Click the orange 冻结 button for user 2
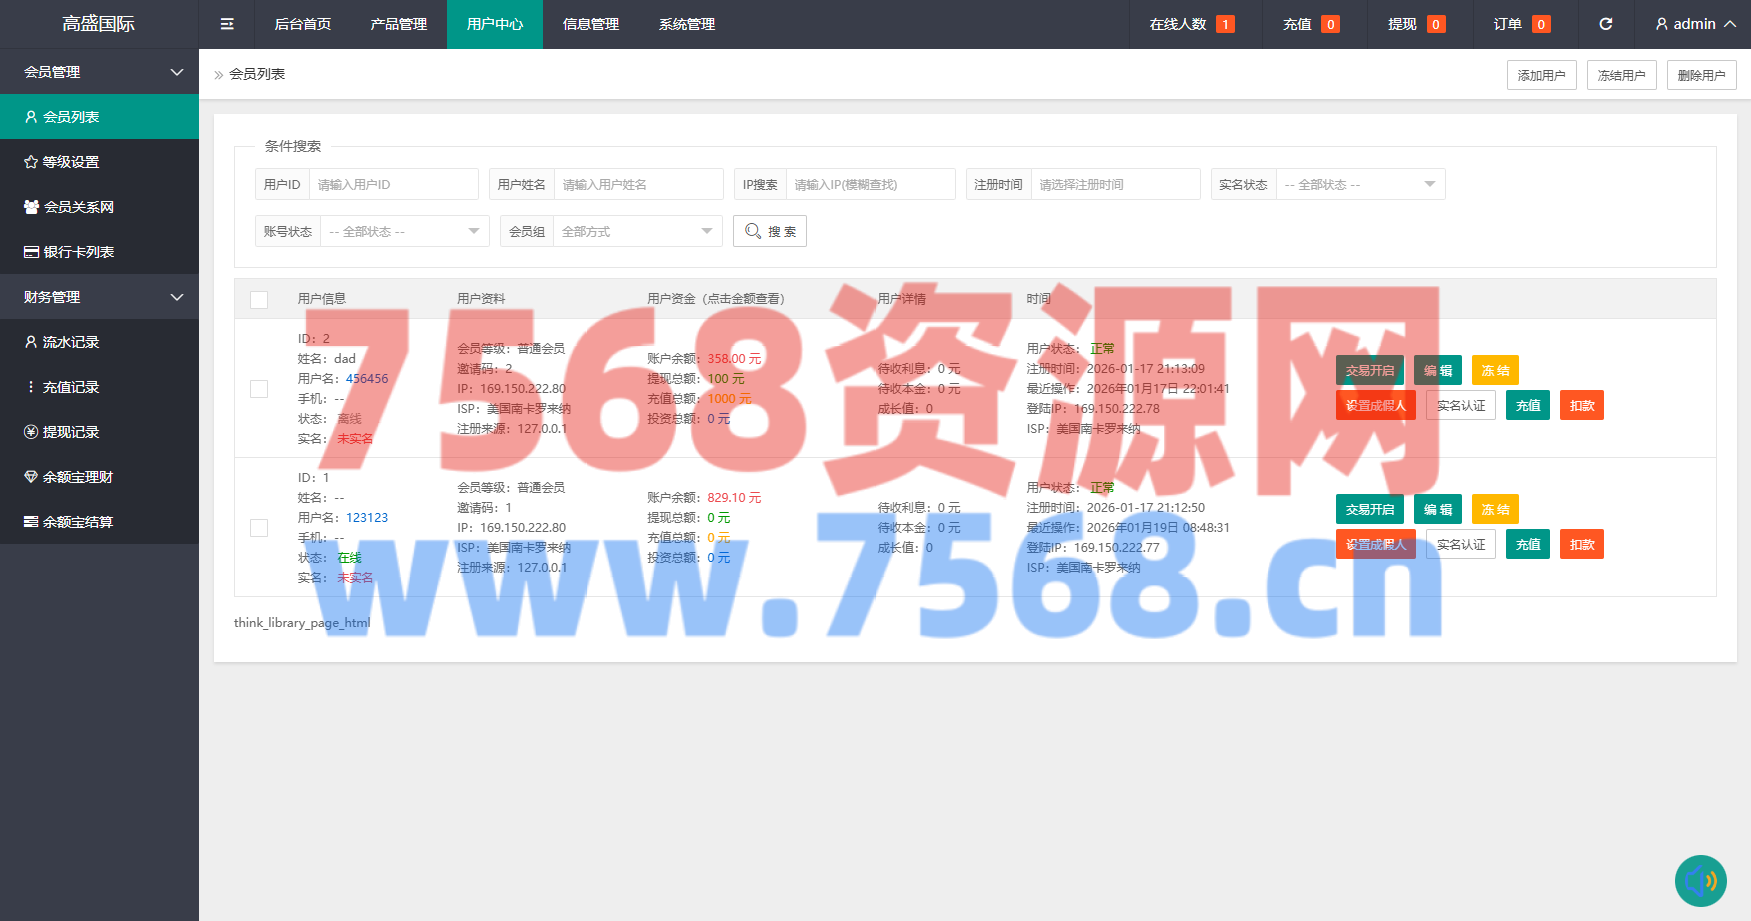This screenshot has height=921, width=1751. pos(1495,370)
